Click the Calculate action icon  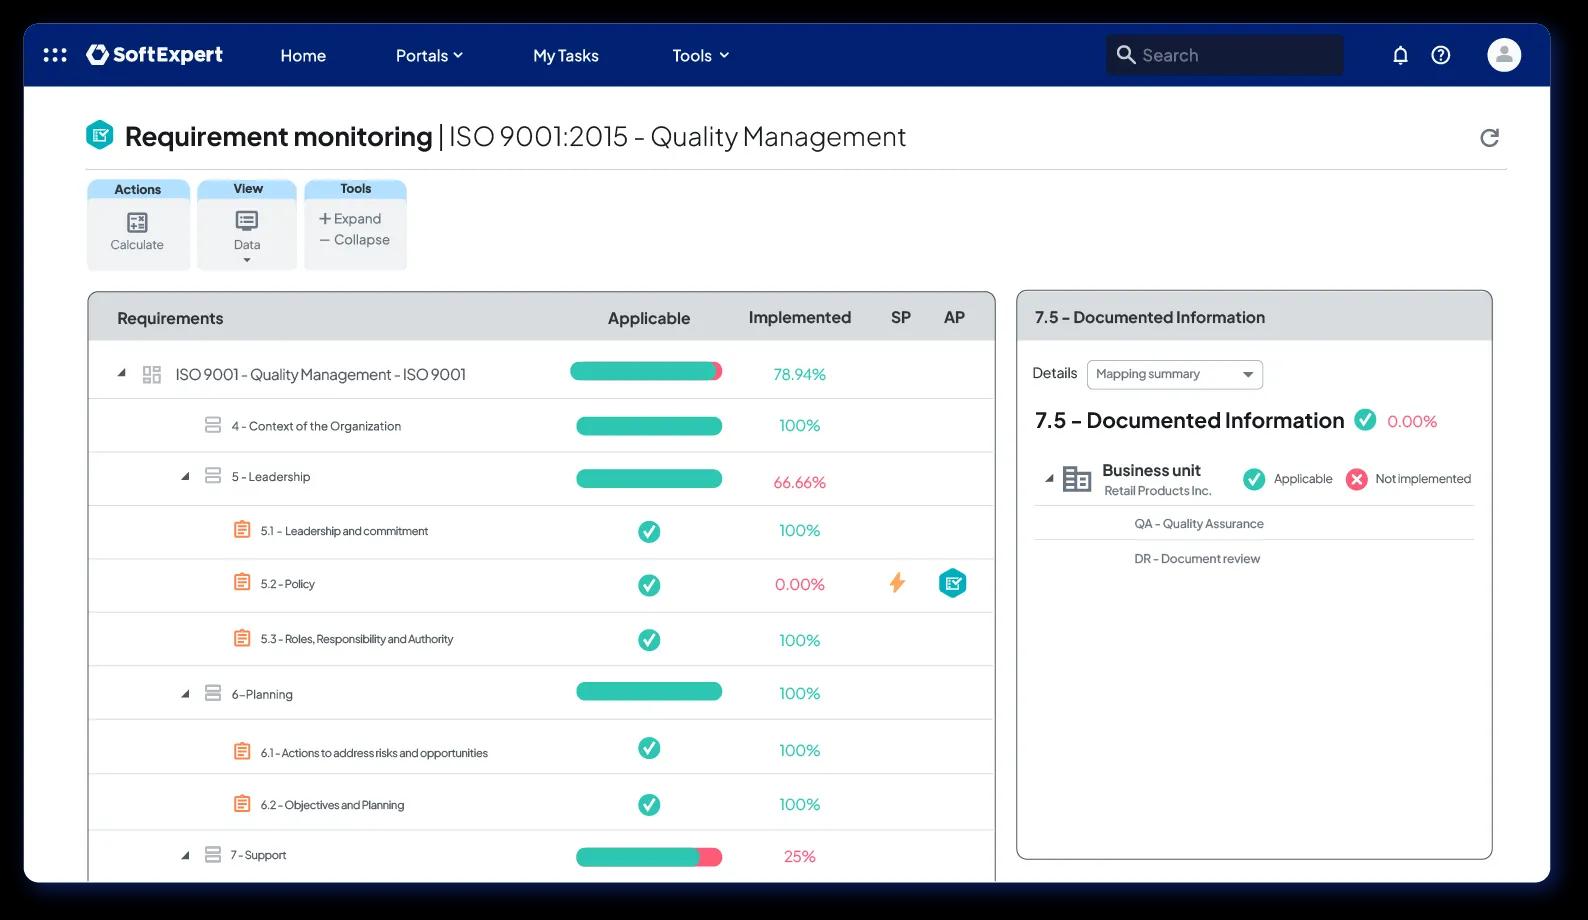tap(137, 222)
